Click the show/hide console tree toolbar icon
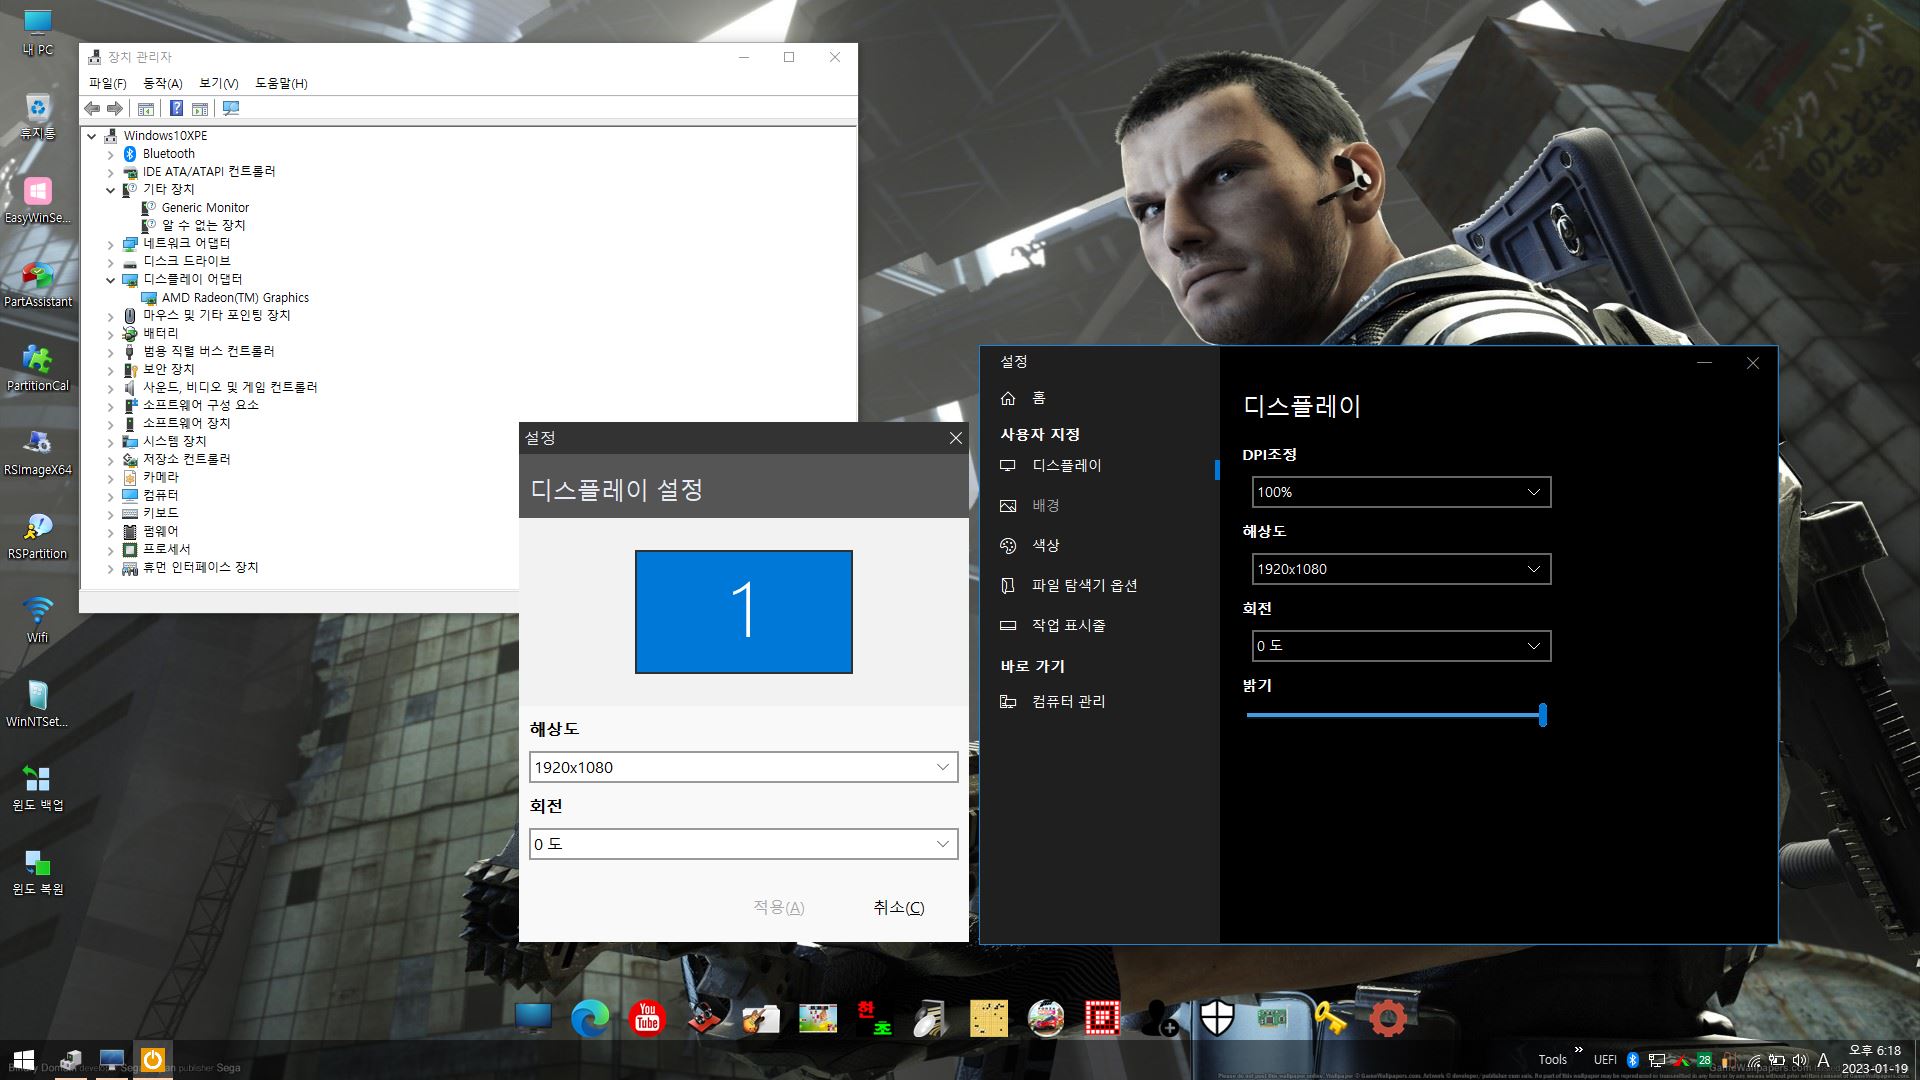Viewport: 1920px width, 1080px height. [x=146, y=108]
